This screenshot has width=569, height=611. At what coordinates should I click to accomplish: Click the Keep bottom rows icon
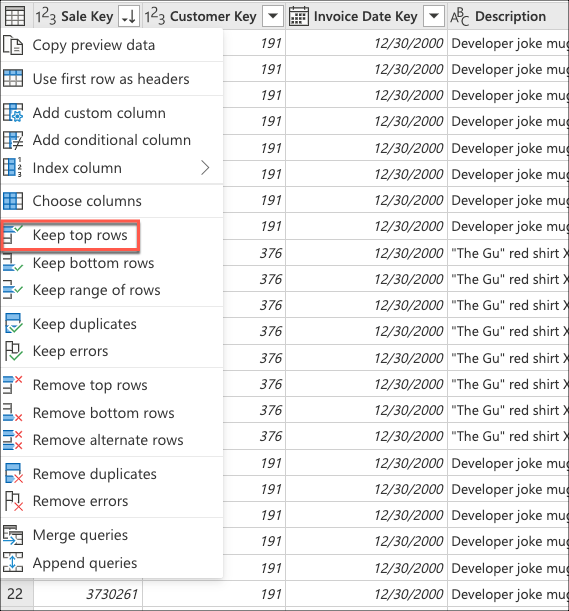click(13, 263)
